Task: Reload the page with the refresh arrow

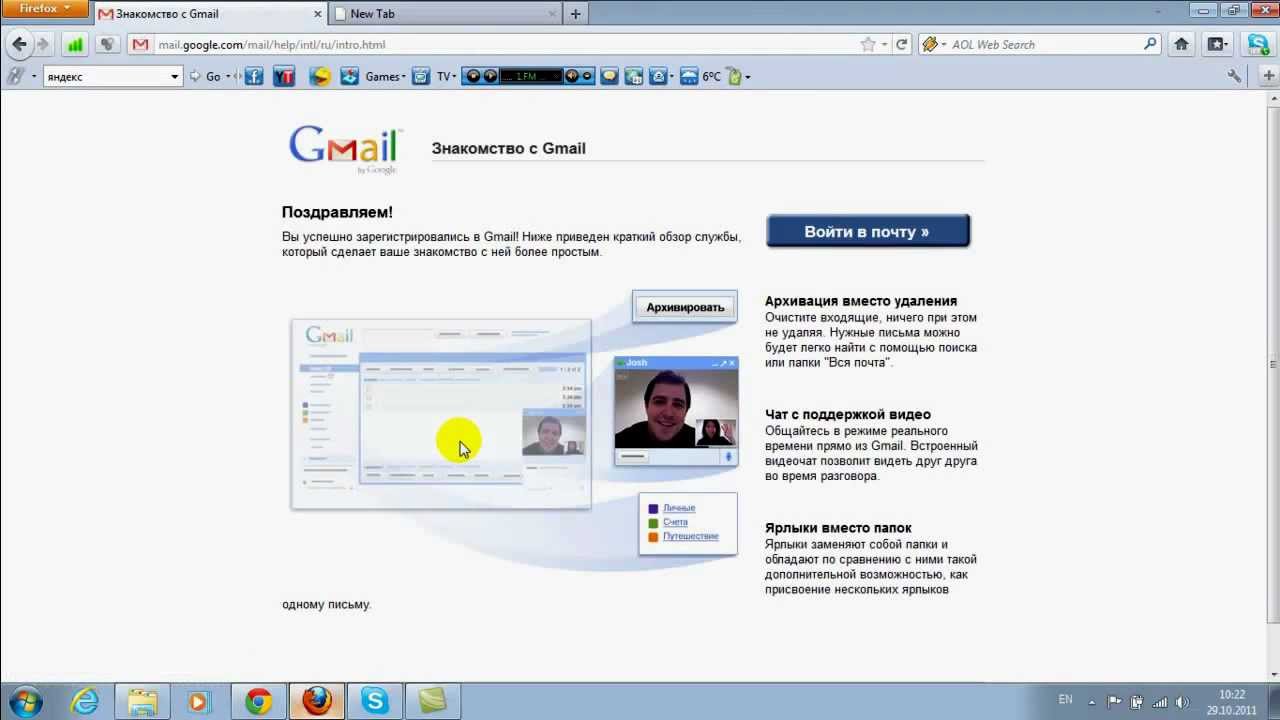Action: pyautogui.click(x=902, y=44)
